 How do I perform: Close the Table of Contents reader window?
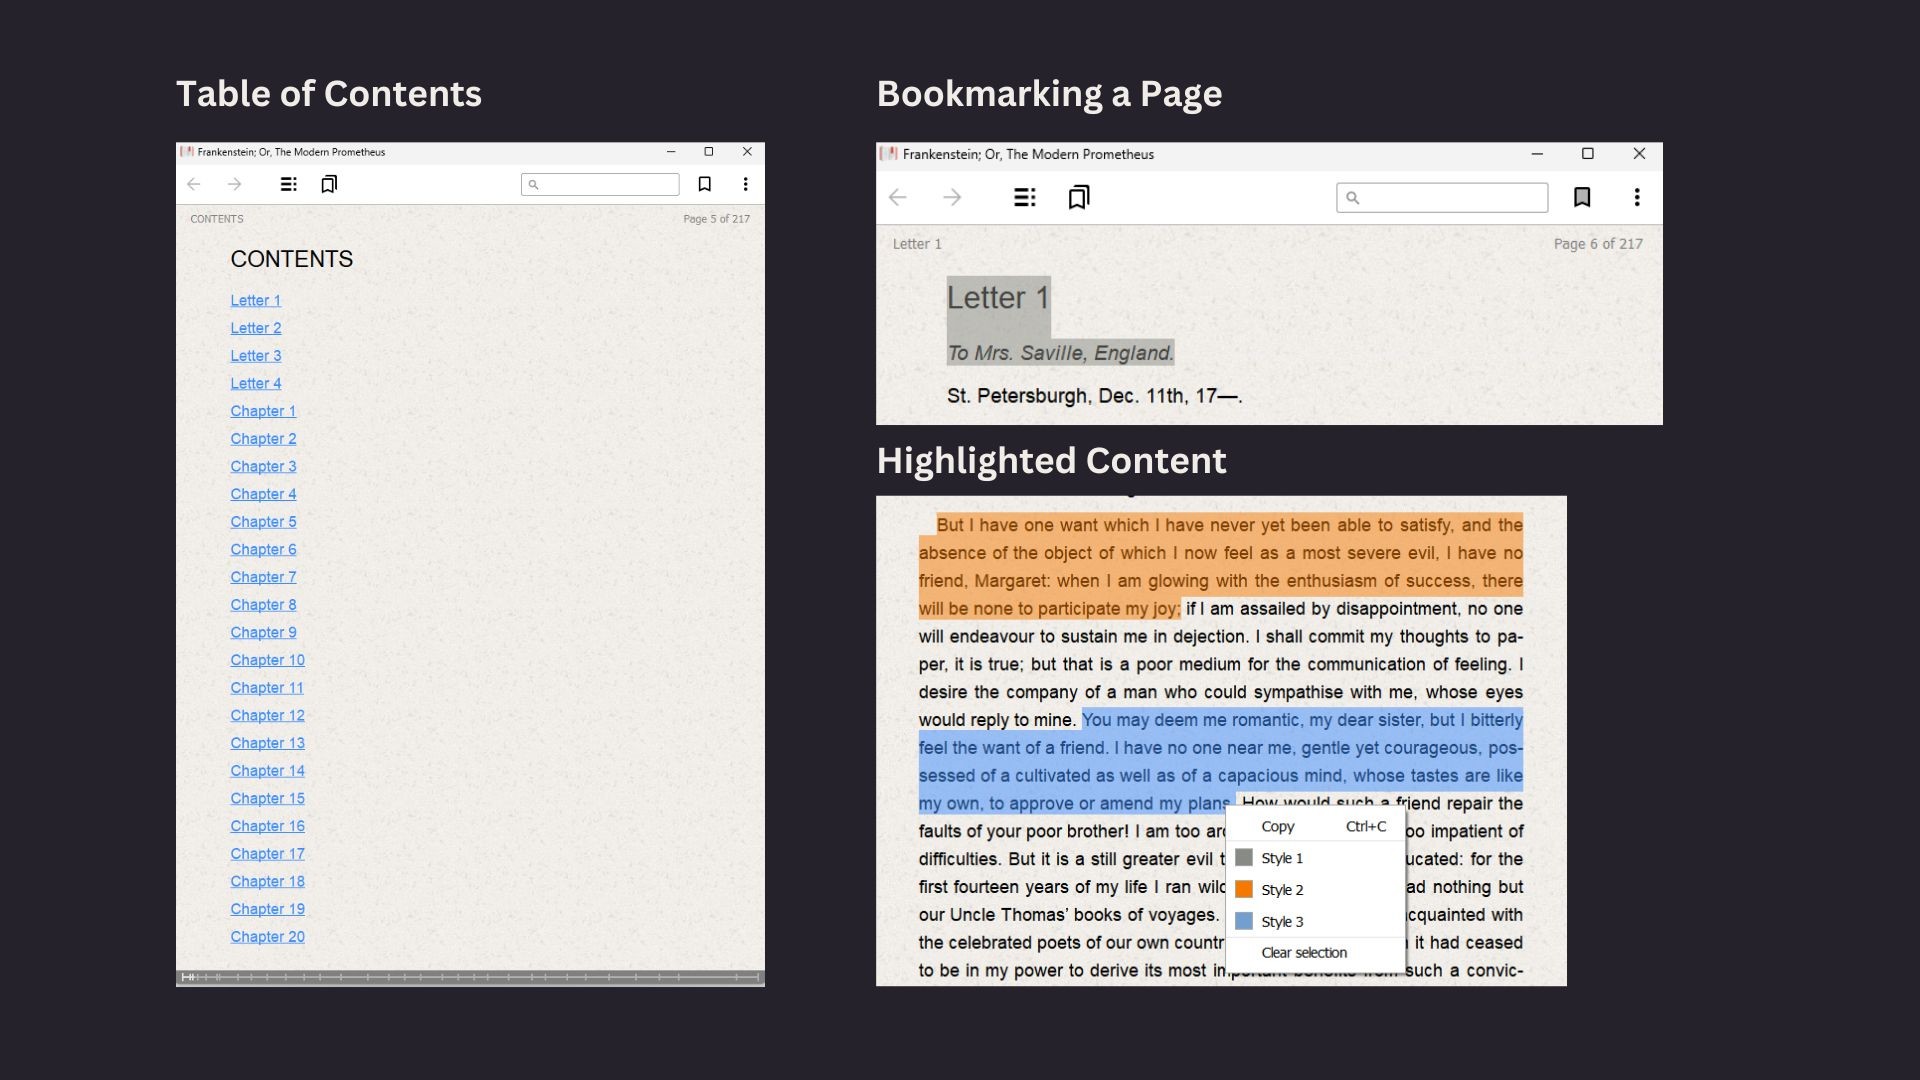pyautogui.click(x=747, y=152)
